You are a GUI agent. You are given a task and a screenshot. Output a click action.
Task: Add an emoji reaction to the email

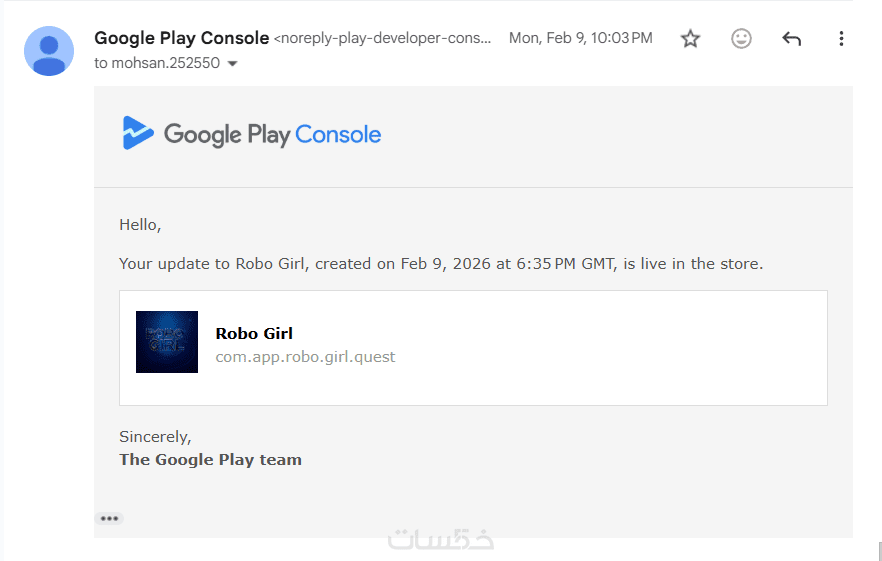tap(741, 39)
